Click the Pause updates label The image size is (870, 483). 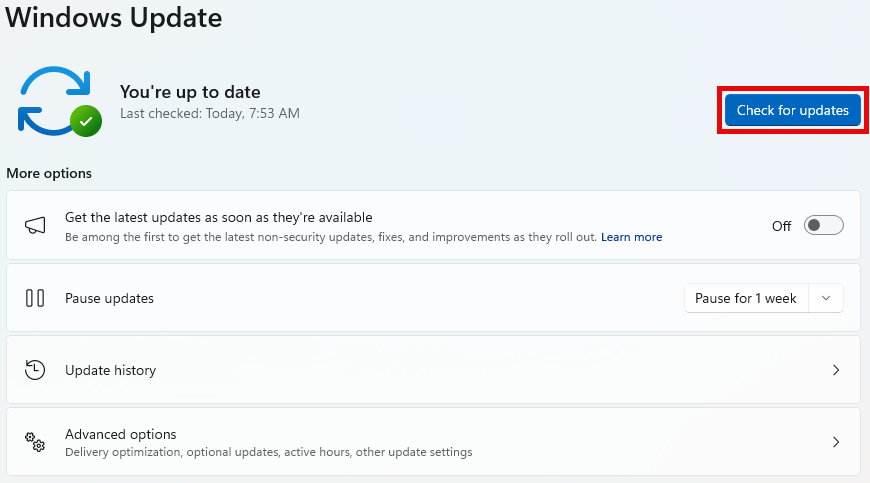tap(109, 298)
